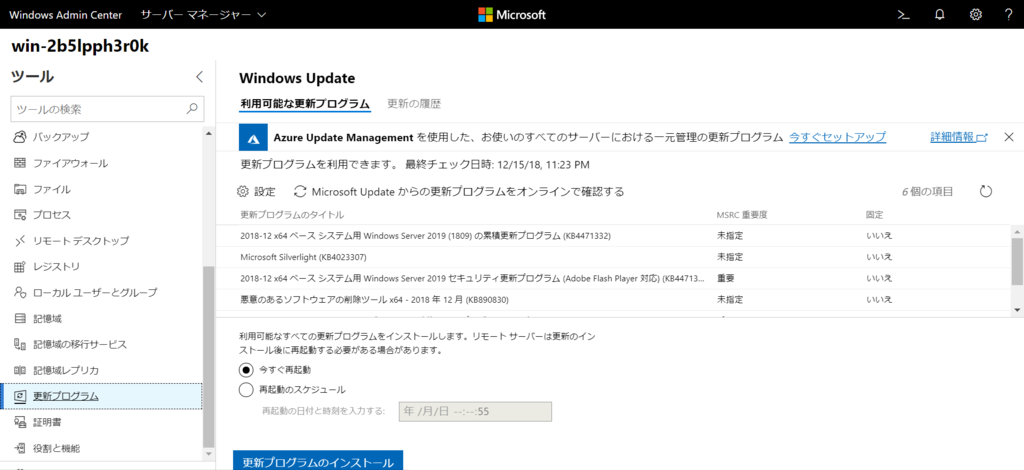Screen dimensions: 1024x470
Task: Click the updates list scrollbar thumb
Action: click(x=1017, y=261)
